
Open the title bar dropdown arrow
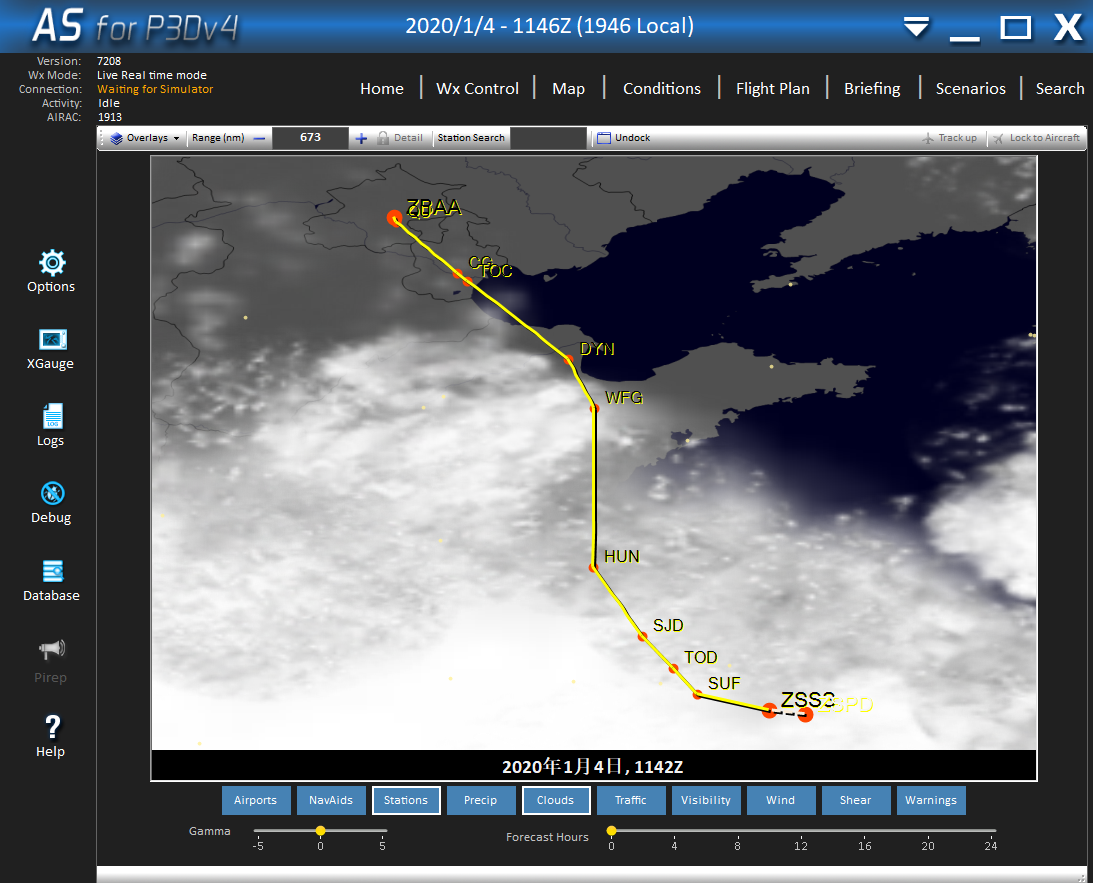916,28
